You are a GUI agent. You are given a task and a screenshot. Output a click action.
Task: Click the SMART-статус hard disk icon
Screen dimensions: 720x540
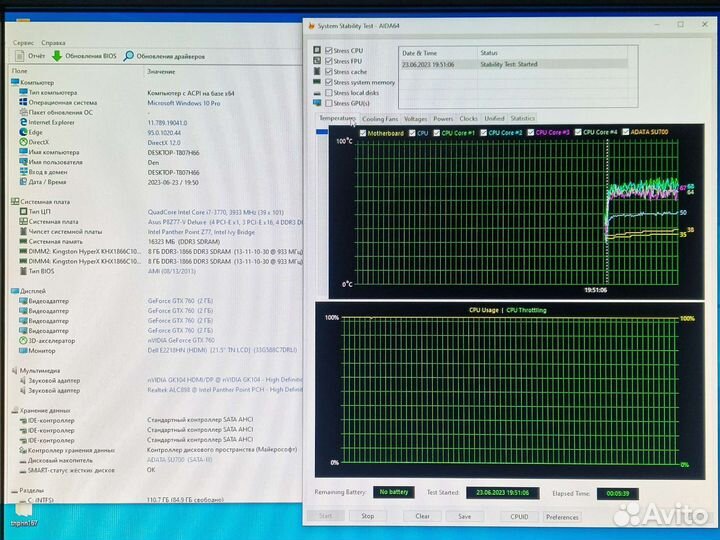click(x=23, y=471)
